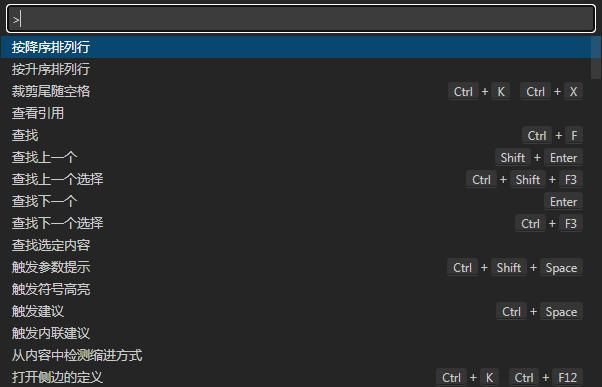Choose the 触发符号高亮 command
This screenshot has height=387, width=602.
296,289
